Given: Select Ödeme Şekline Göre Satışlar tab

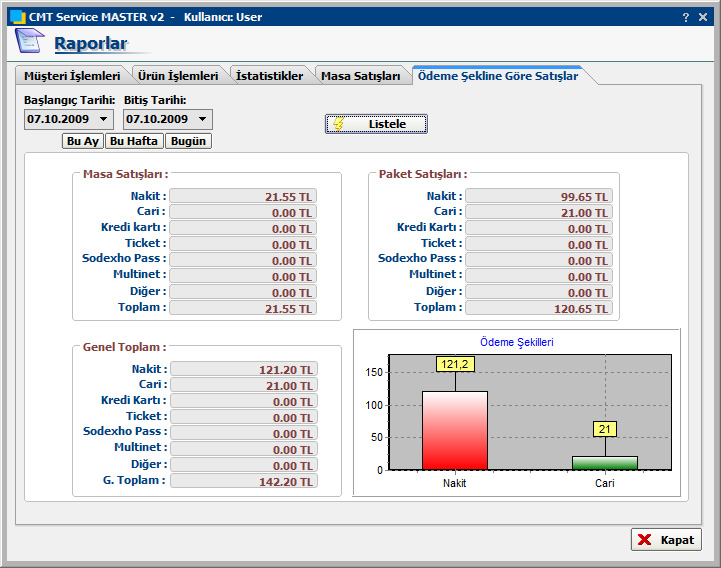Looking at the screenshot, I should tap(497, 76).
